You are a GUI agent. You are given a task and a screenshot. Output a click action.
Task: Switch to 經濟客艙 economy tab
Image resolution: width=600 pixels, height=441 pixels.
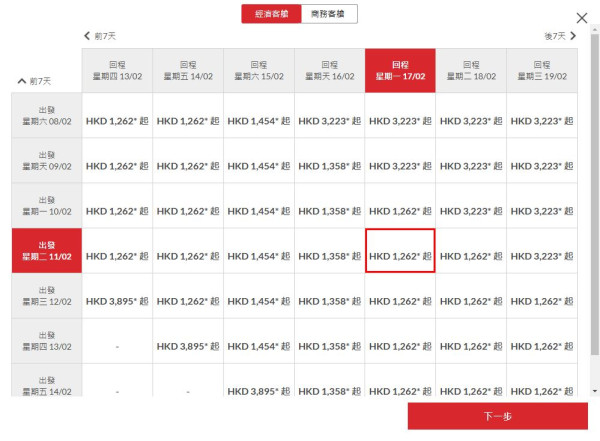pyautogui.click(x=271, y=14)
